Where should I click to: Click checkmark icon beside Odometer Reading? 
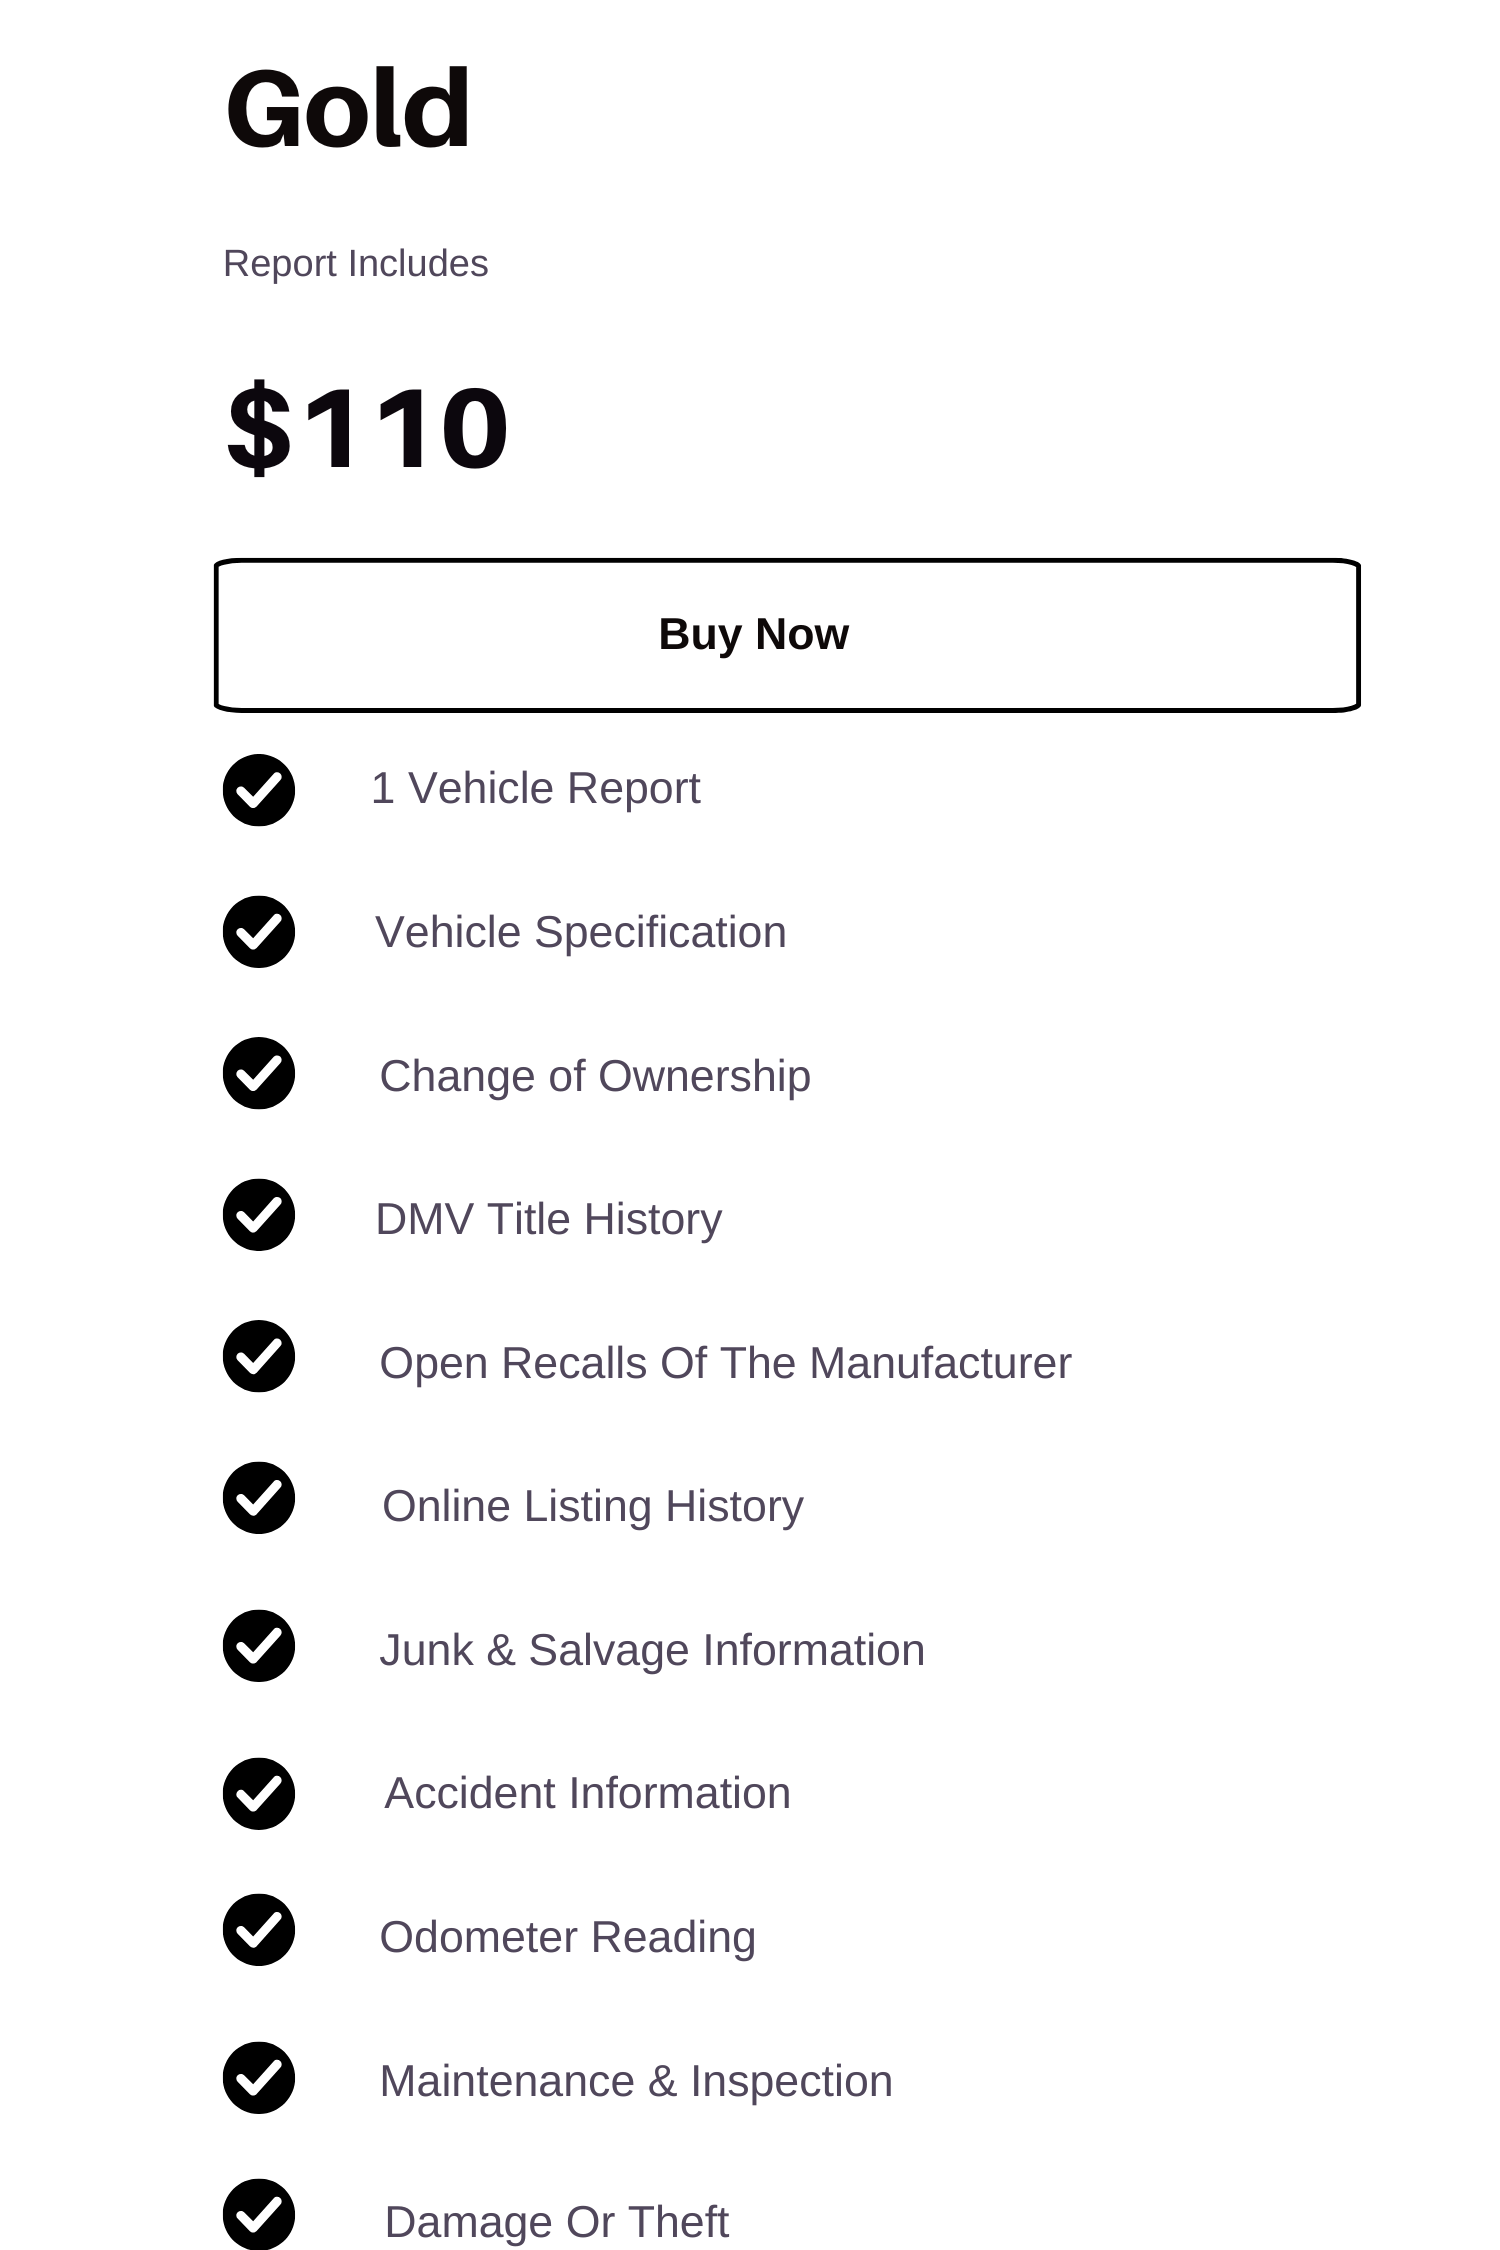[x=259, y=1930]
